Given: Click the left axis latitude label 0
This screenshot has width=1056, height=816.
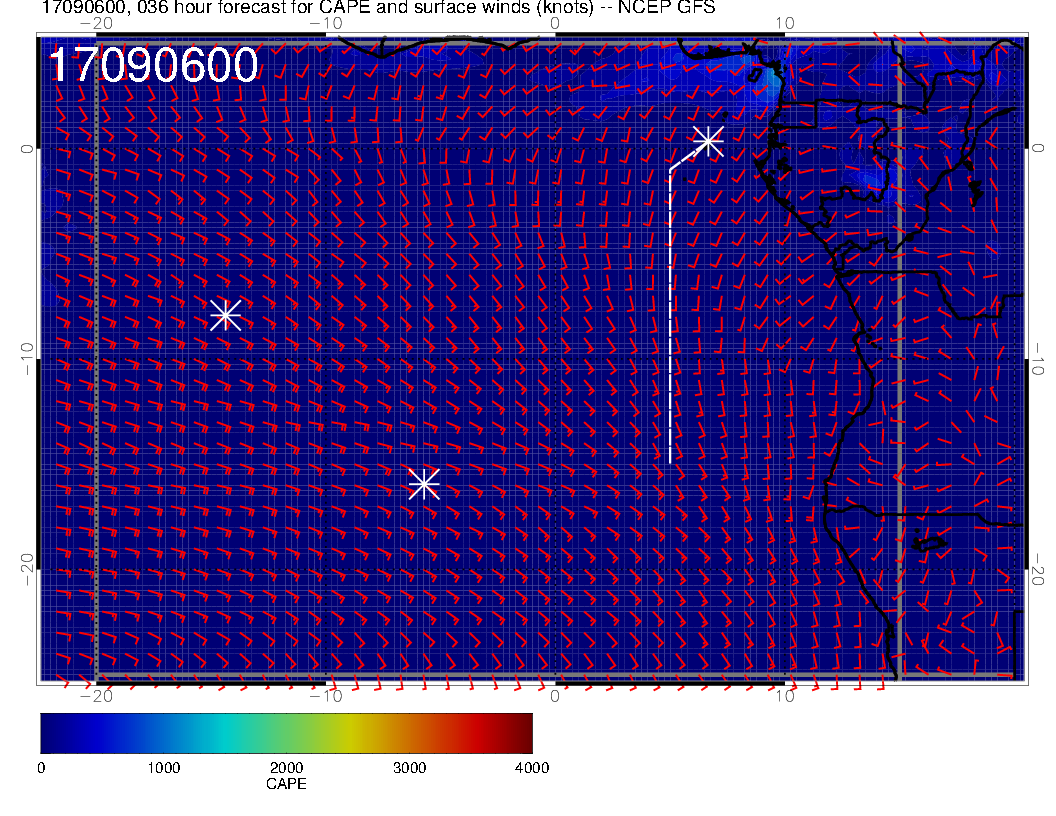Looking at the screenshot, I should (x=26, y=148).
